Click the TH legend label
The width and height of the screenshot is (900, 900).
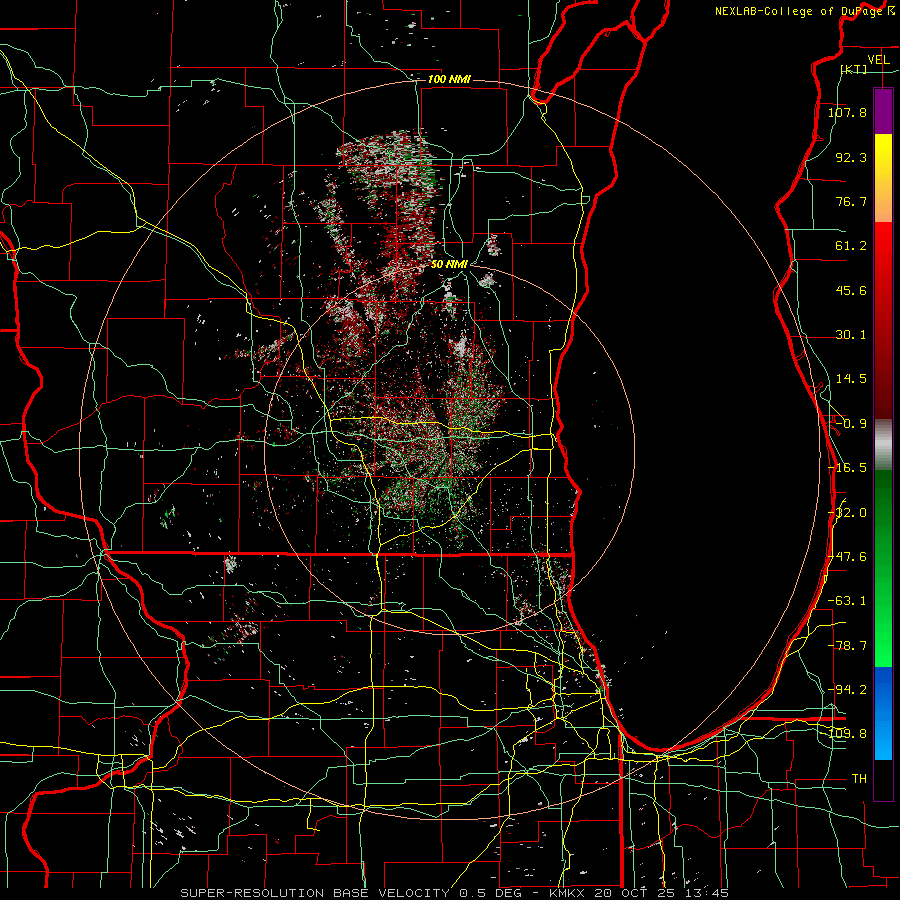pos(859,779)
